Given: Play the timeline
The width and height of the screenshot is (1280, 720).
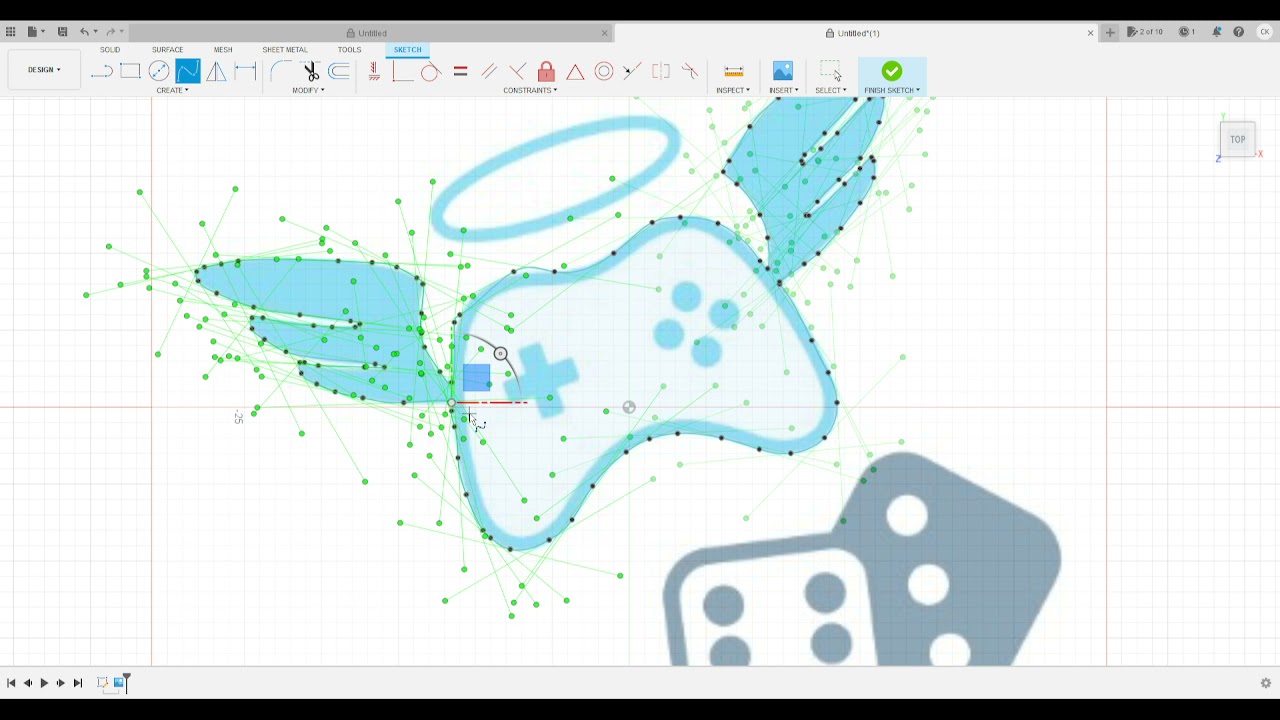Looking at the screenshot, I should [44, 683].
